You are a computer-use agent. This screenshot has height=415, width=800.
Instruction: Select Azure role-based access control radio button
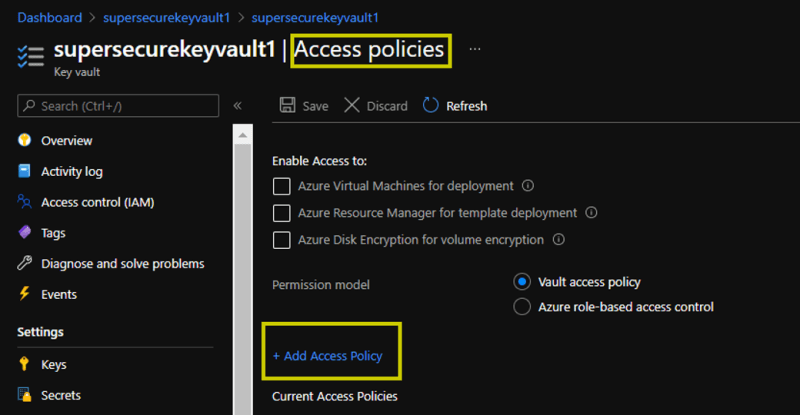(522, 307)
